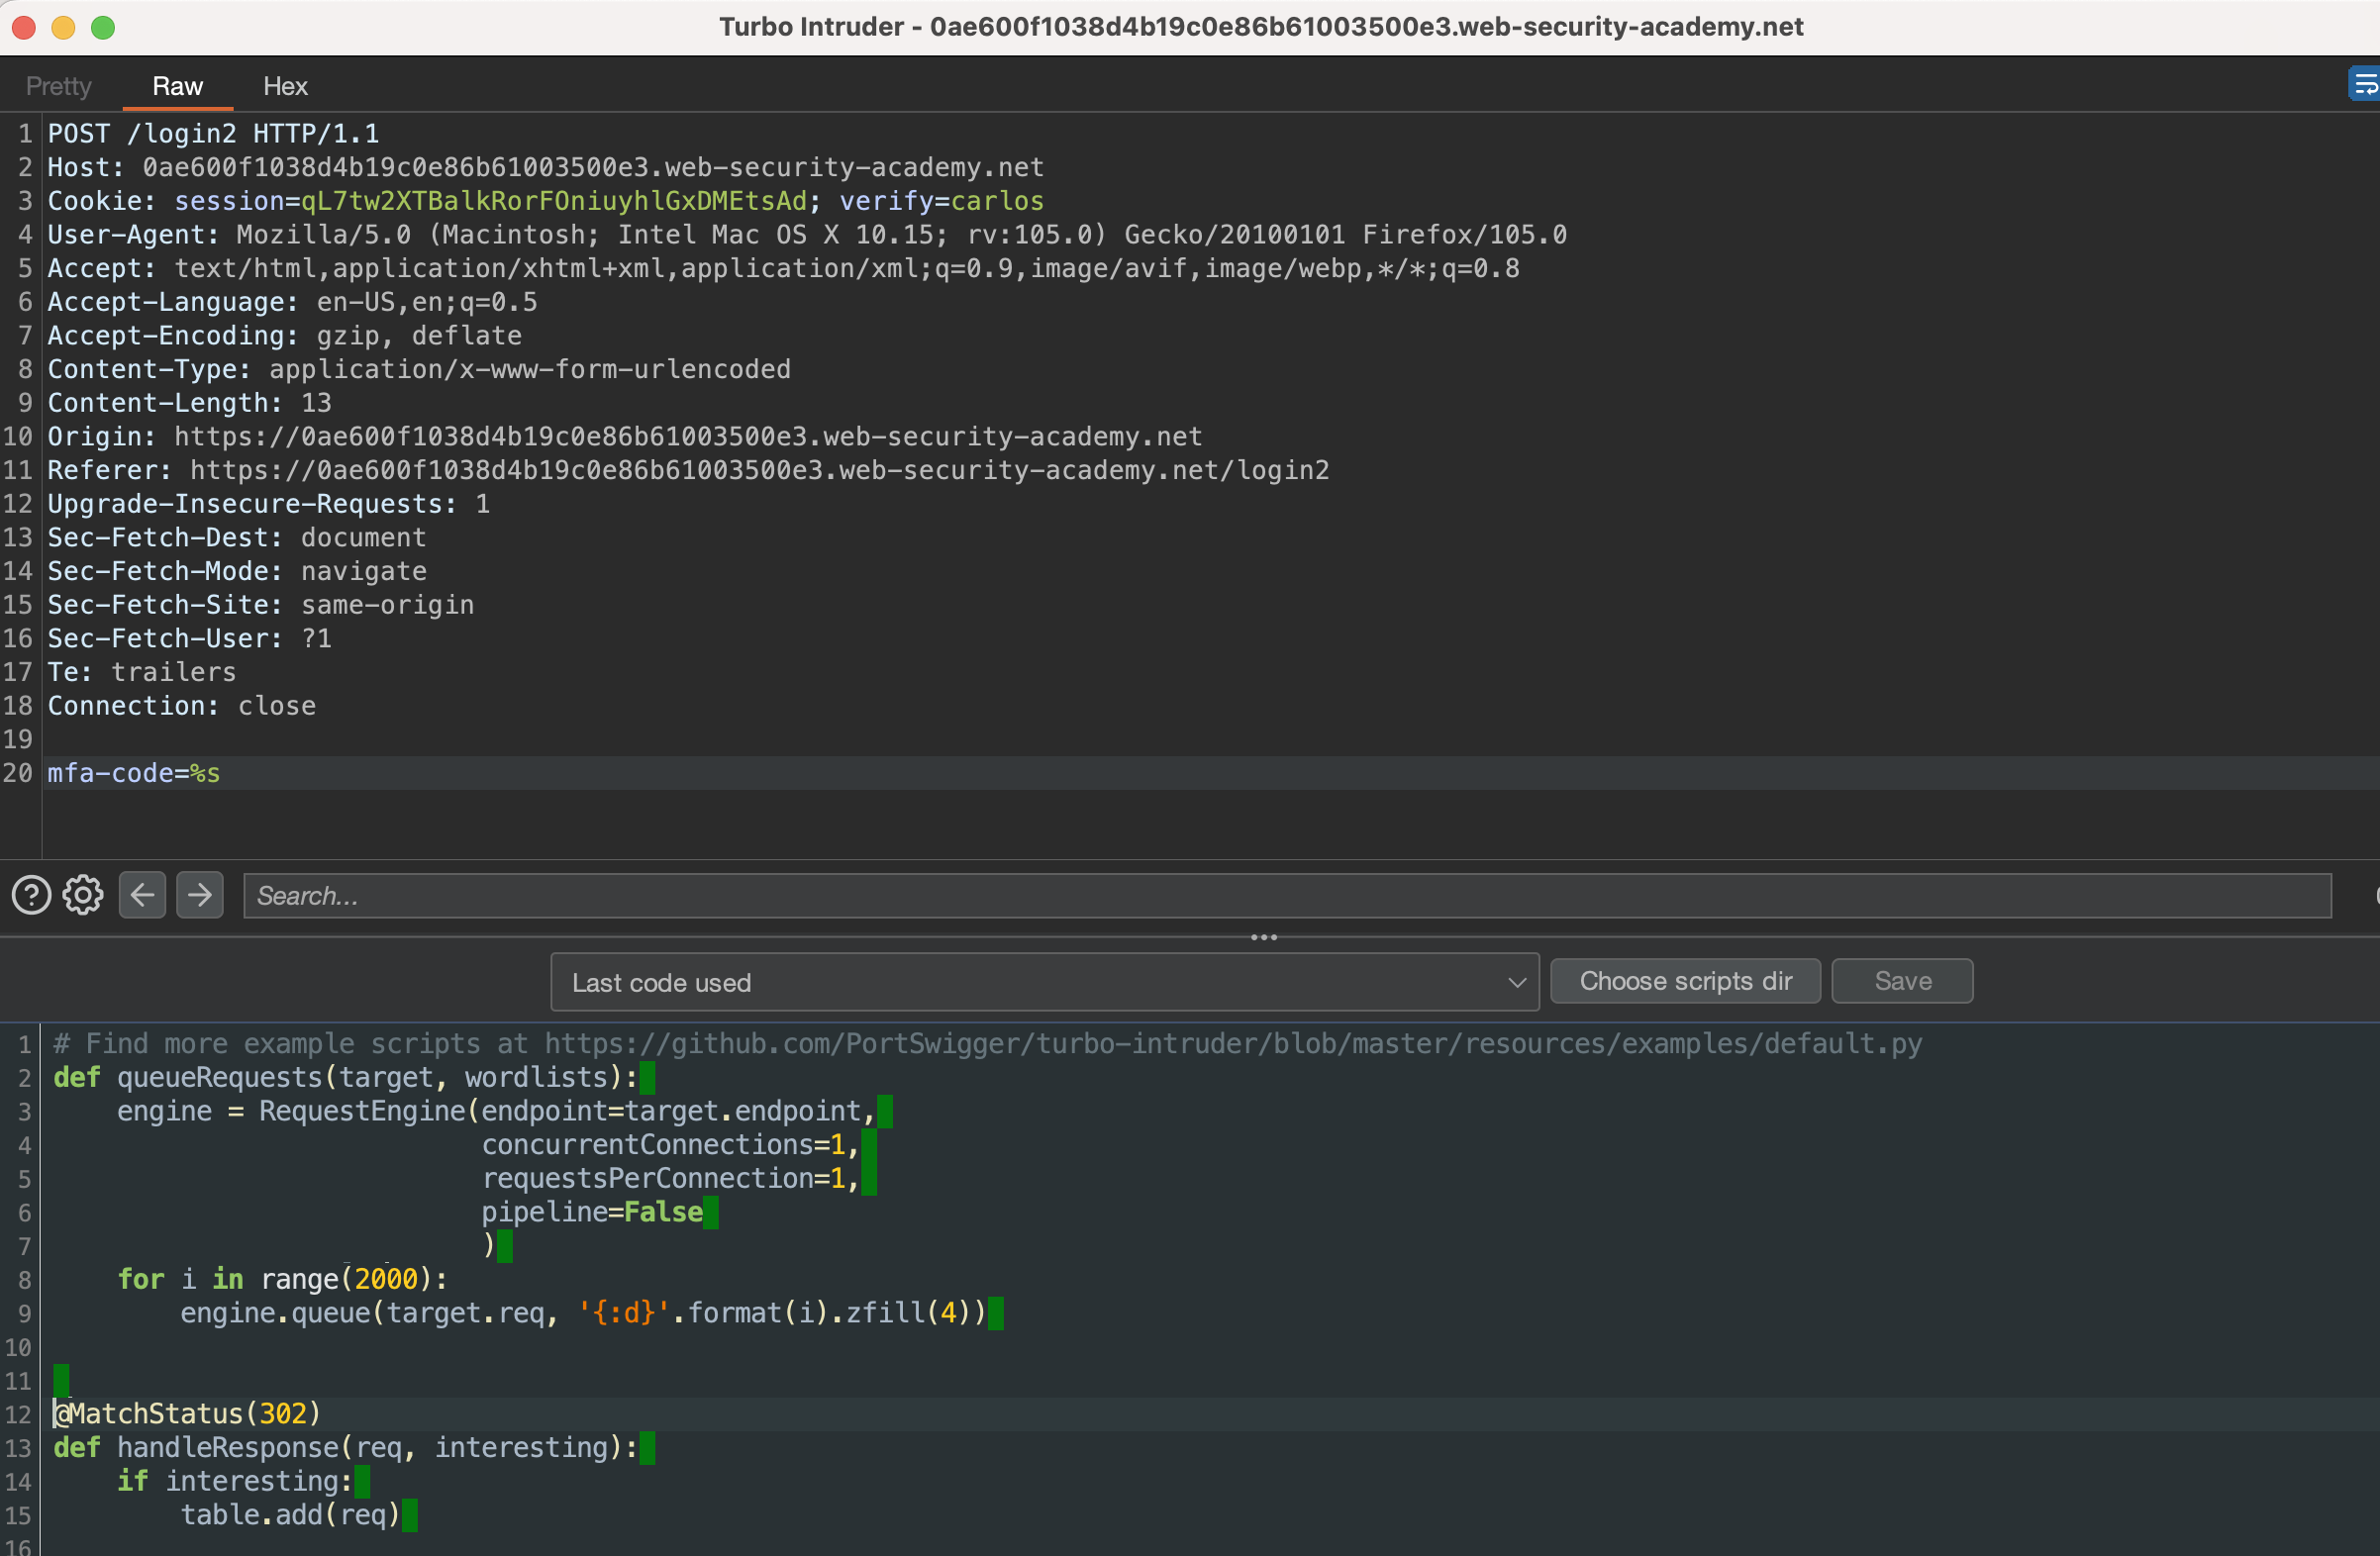Click the 'Content-Length: 13' header
This screenshot has height=1556, width=2380.
click(190, 403)
